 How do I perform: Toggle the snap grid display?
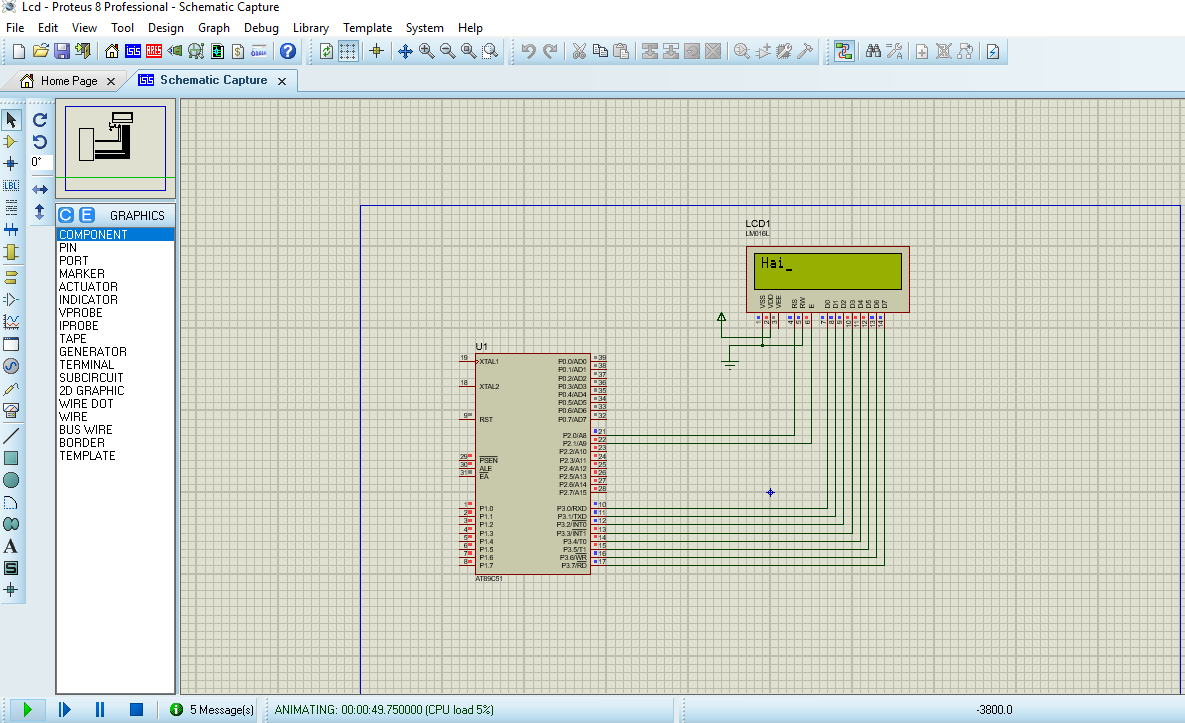pyautogui.click(x=348, y=51)
